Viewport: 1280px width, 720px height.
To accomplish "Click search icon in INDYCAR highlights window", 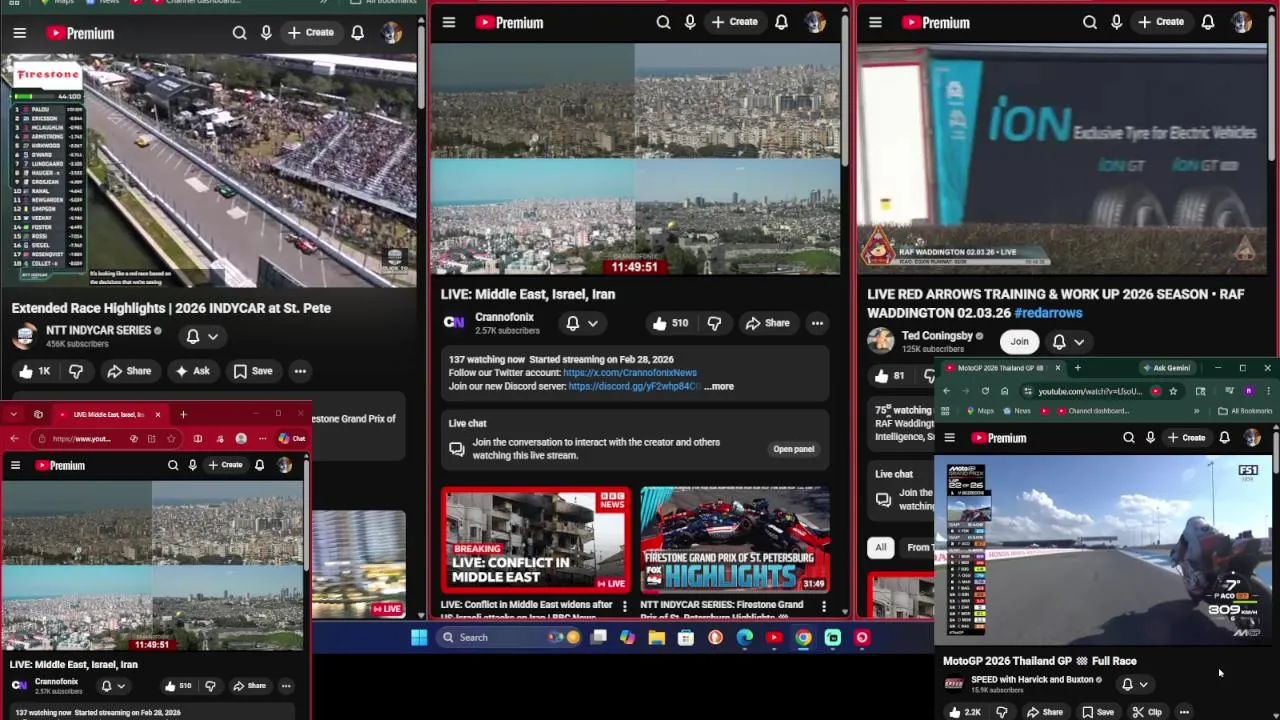I will click(x=239, y=33).
